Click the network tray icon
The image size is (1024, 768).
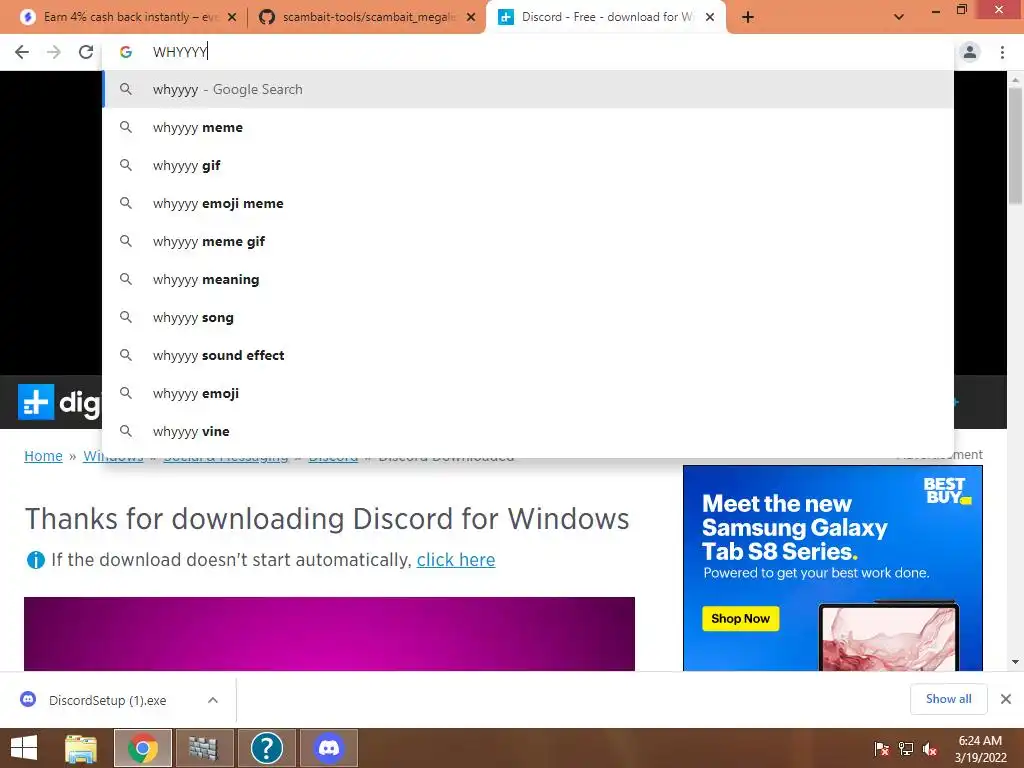click(906, 749)
